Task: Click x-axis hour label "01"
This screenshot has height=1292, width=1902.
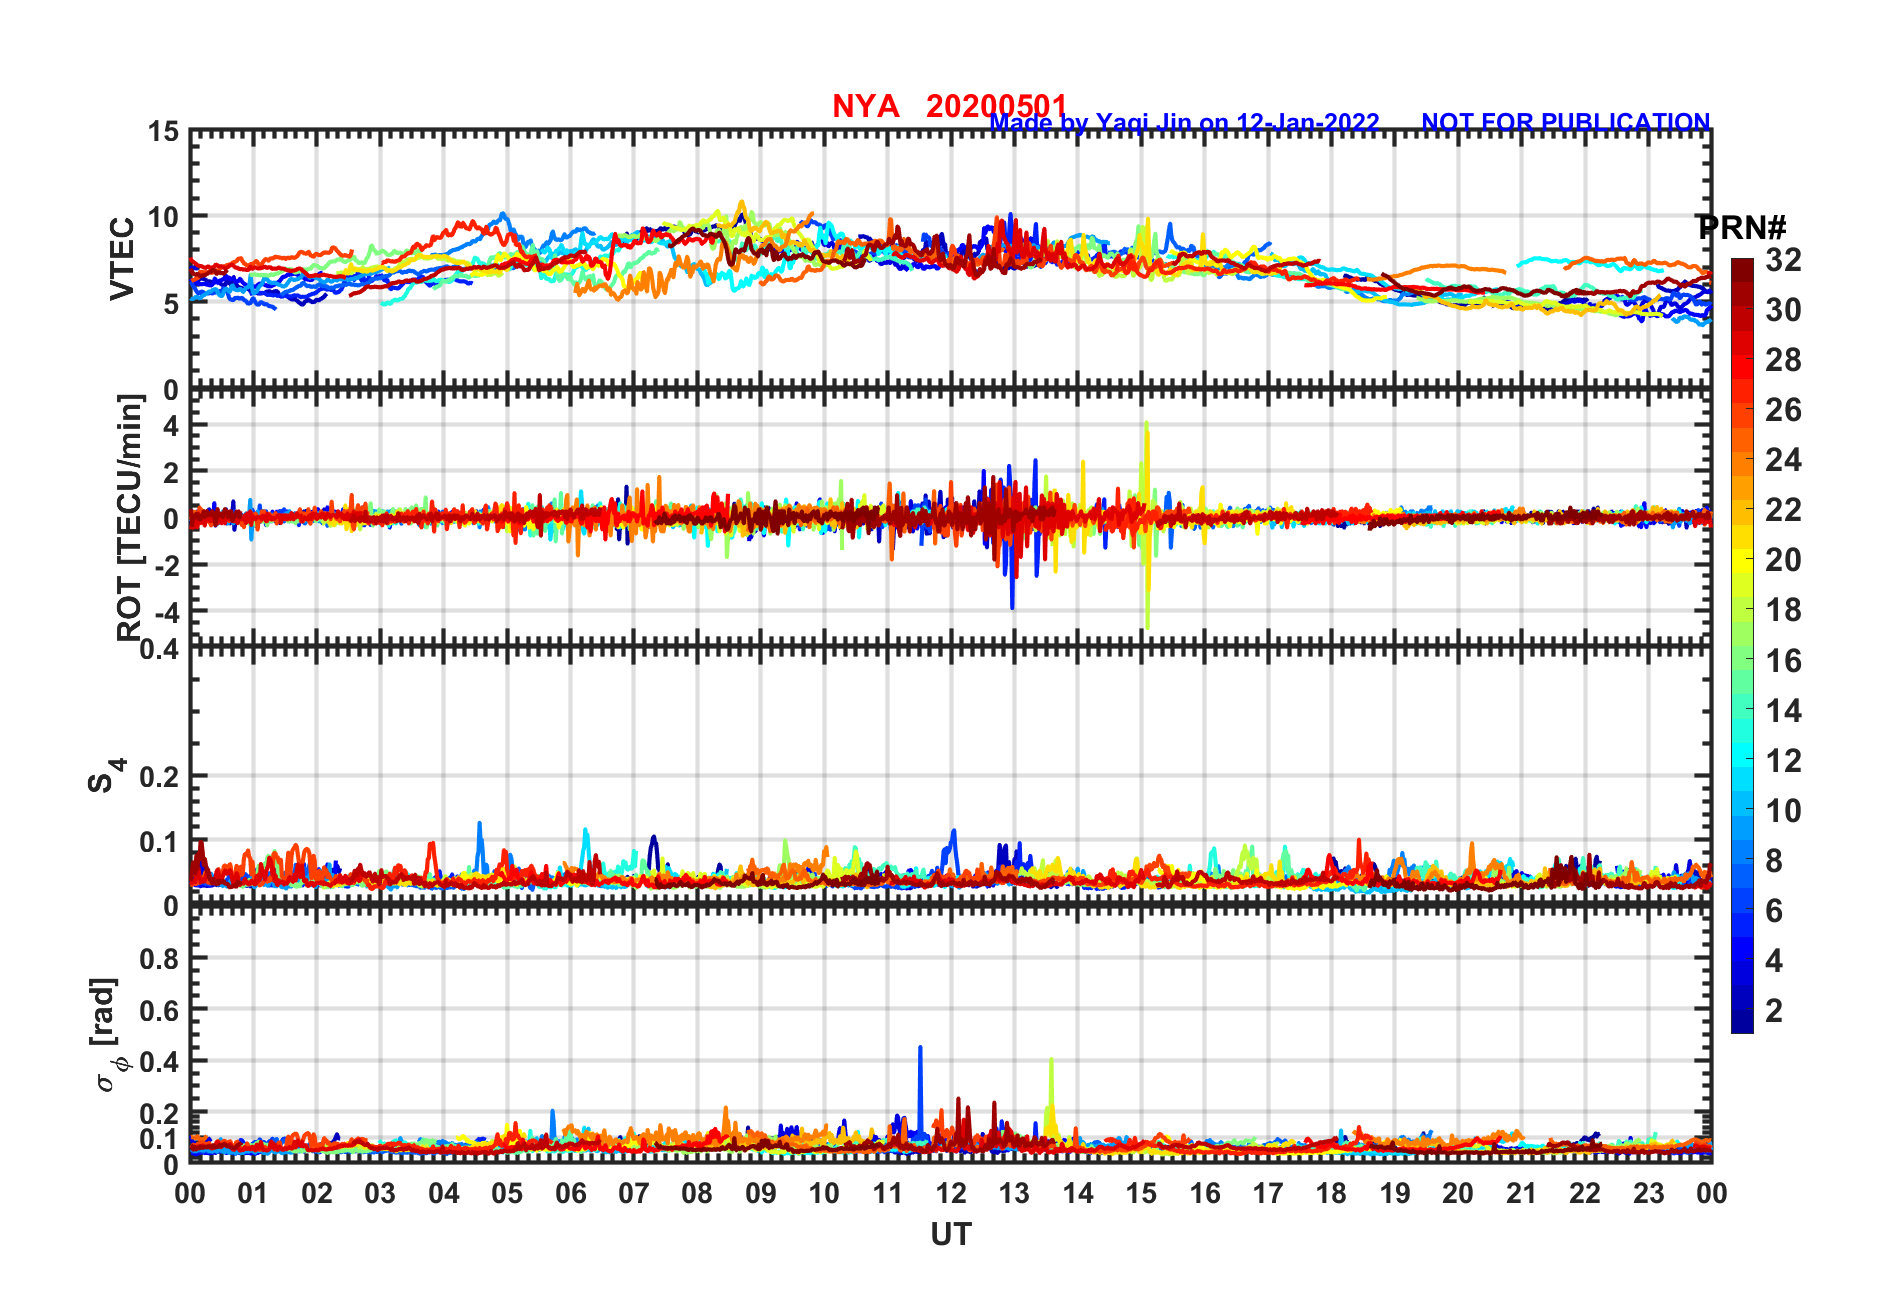Action: (x=253, y=1193)
